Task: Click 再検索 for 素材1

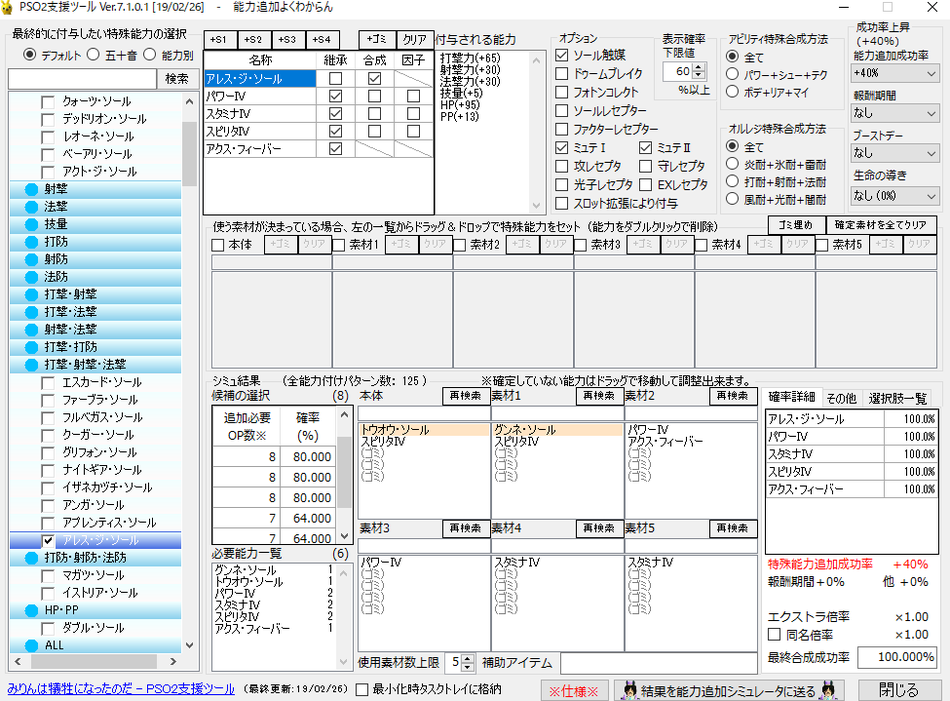Action: pos(599,396)
